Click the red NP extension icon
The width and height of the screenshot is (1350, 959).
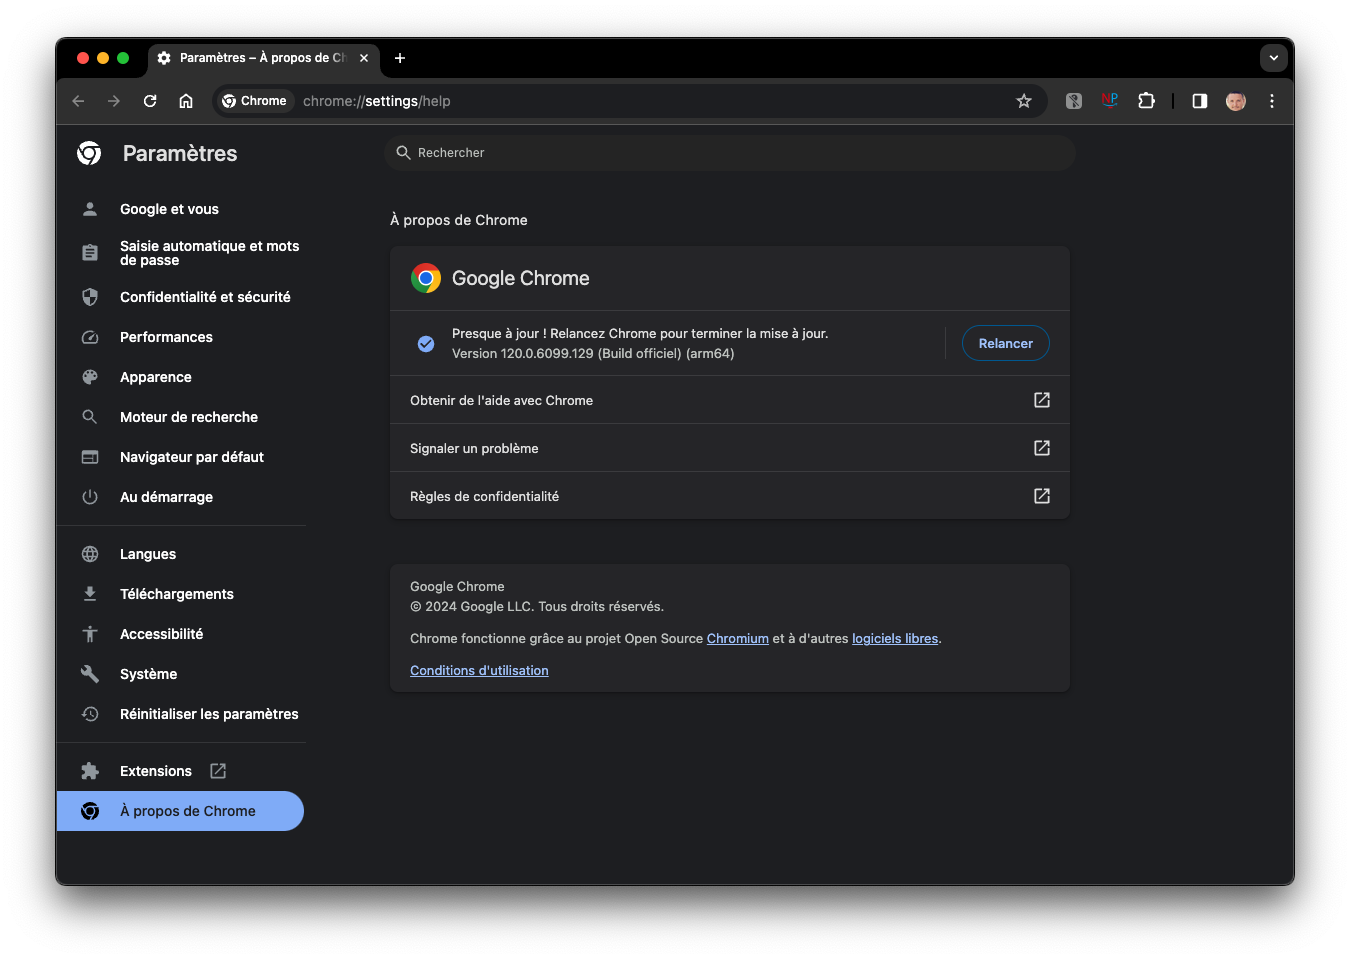(x=1110, y=101)
